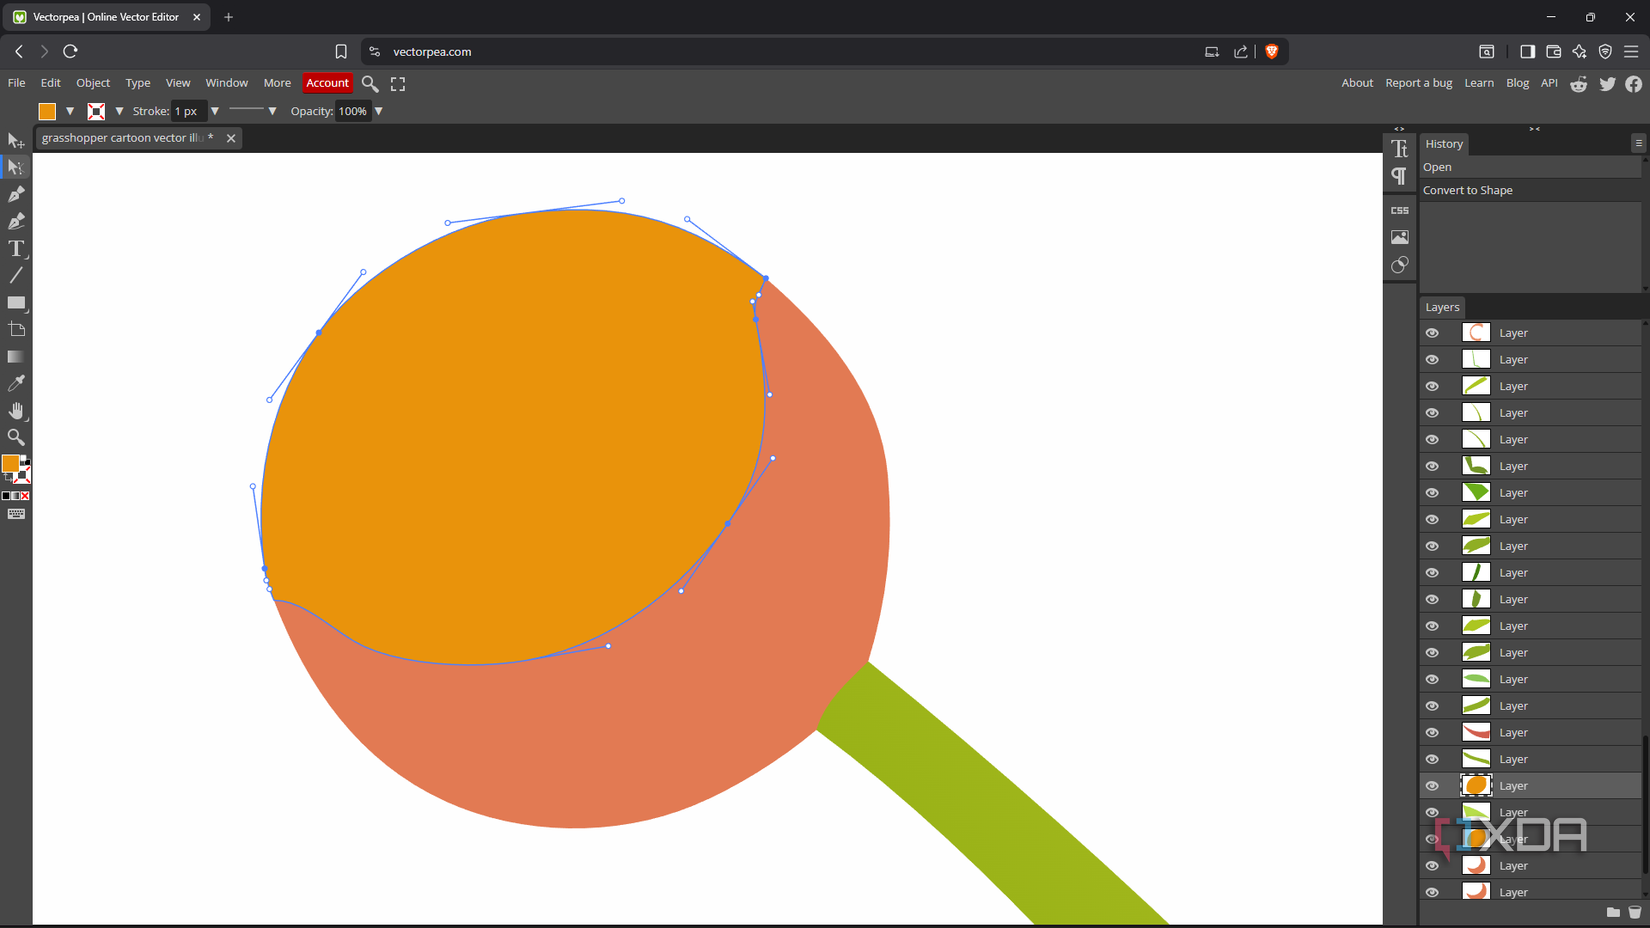The width and height of the screenshot is (1650, 928).
Task: Open the Object menu
Action: point(93,83)
